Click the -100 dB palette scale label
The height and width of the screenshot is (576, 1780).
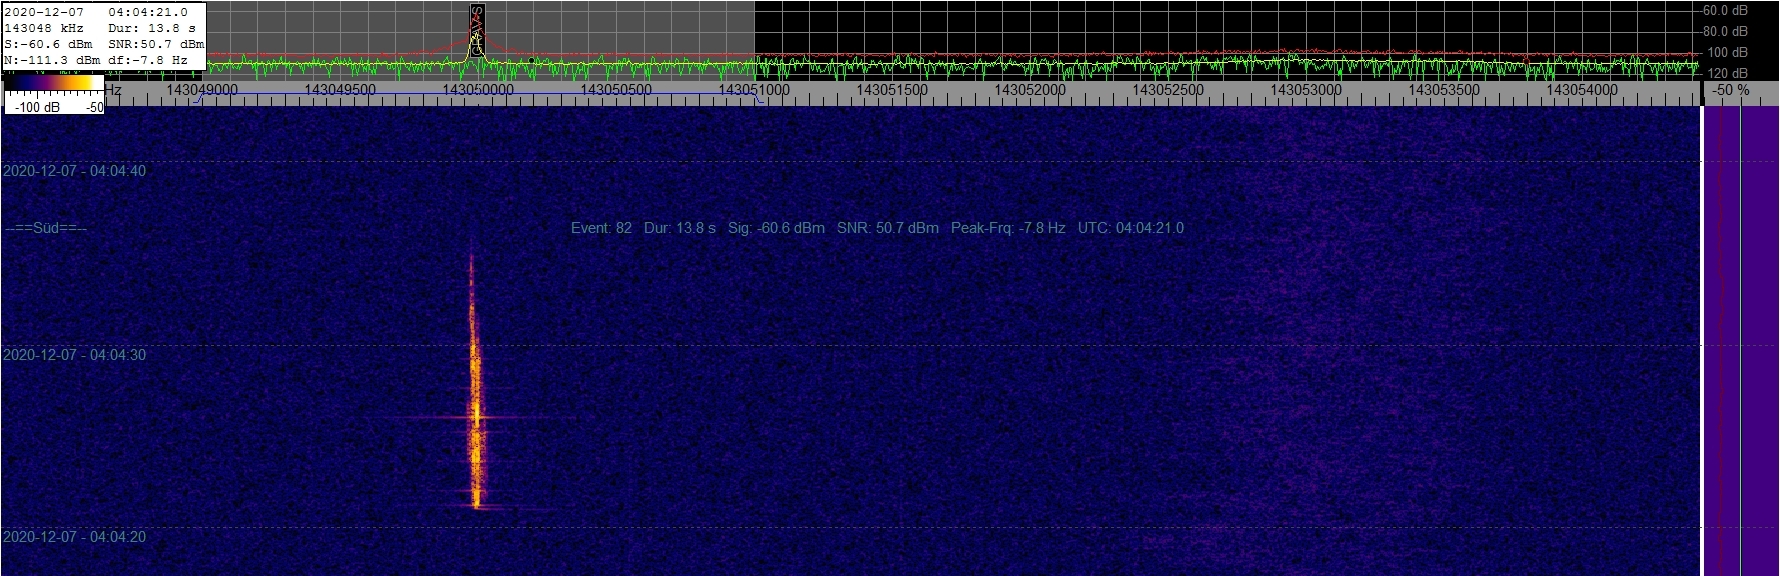(37, 107)
